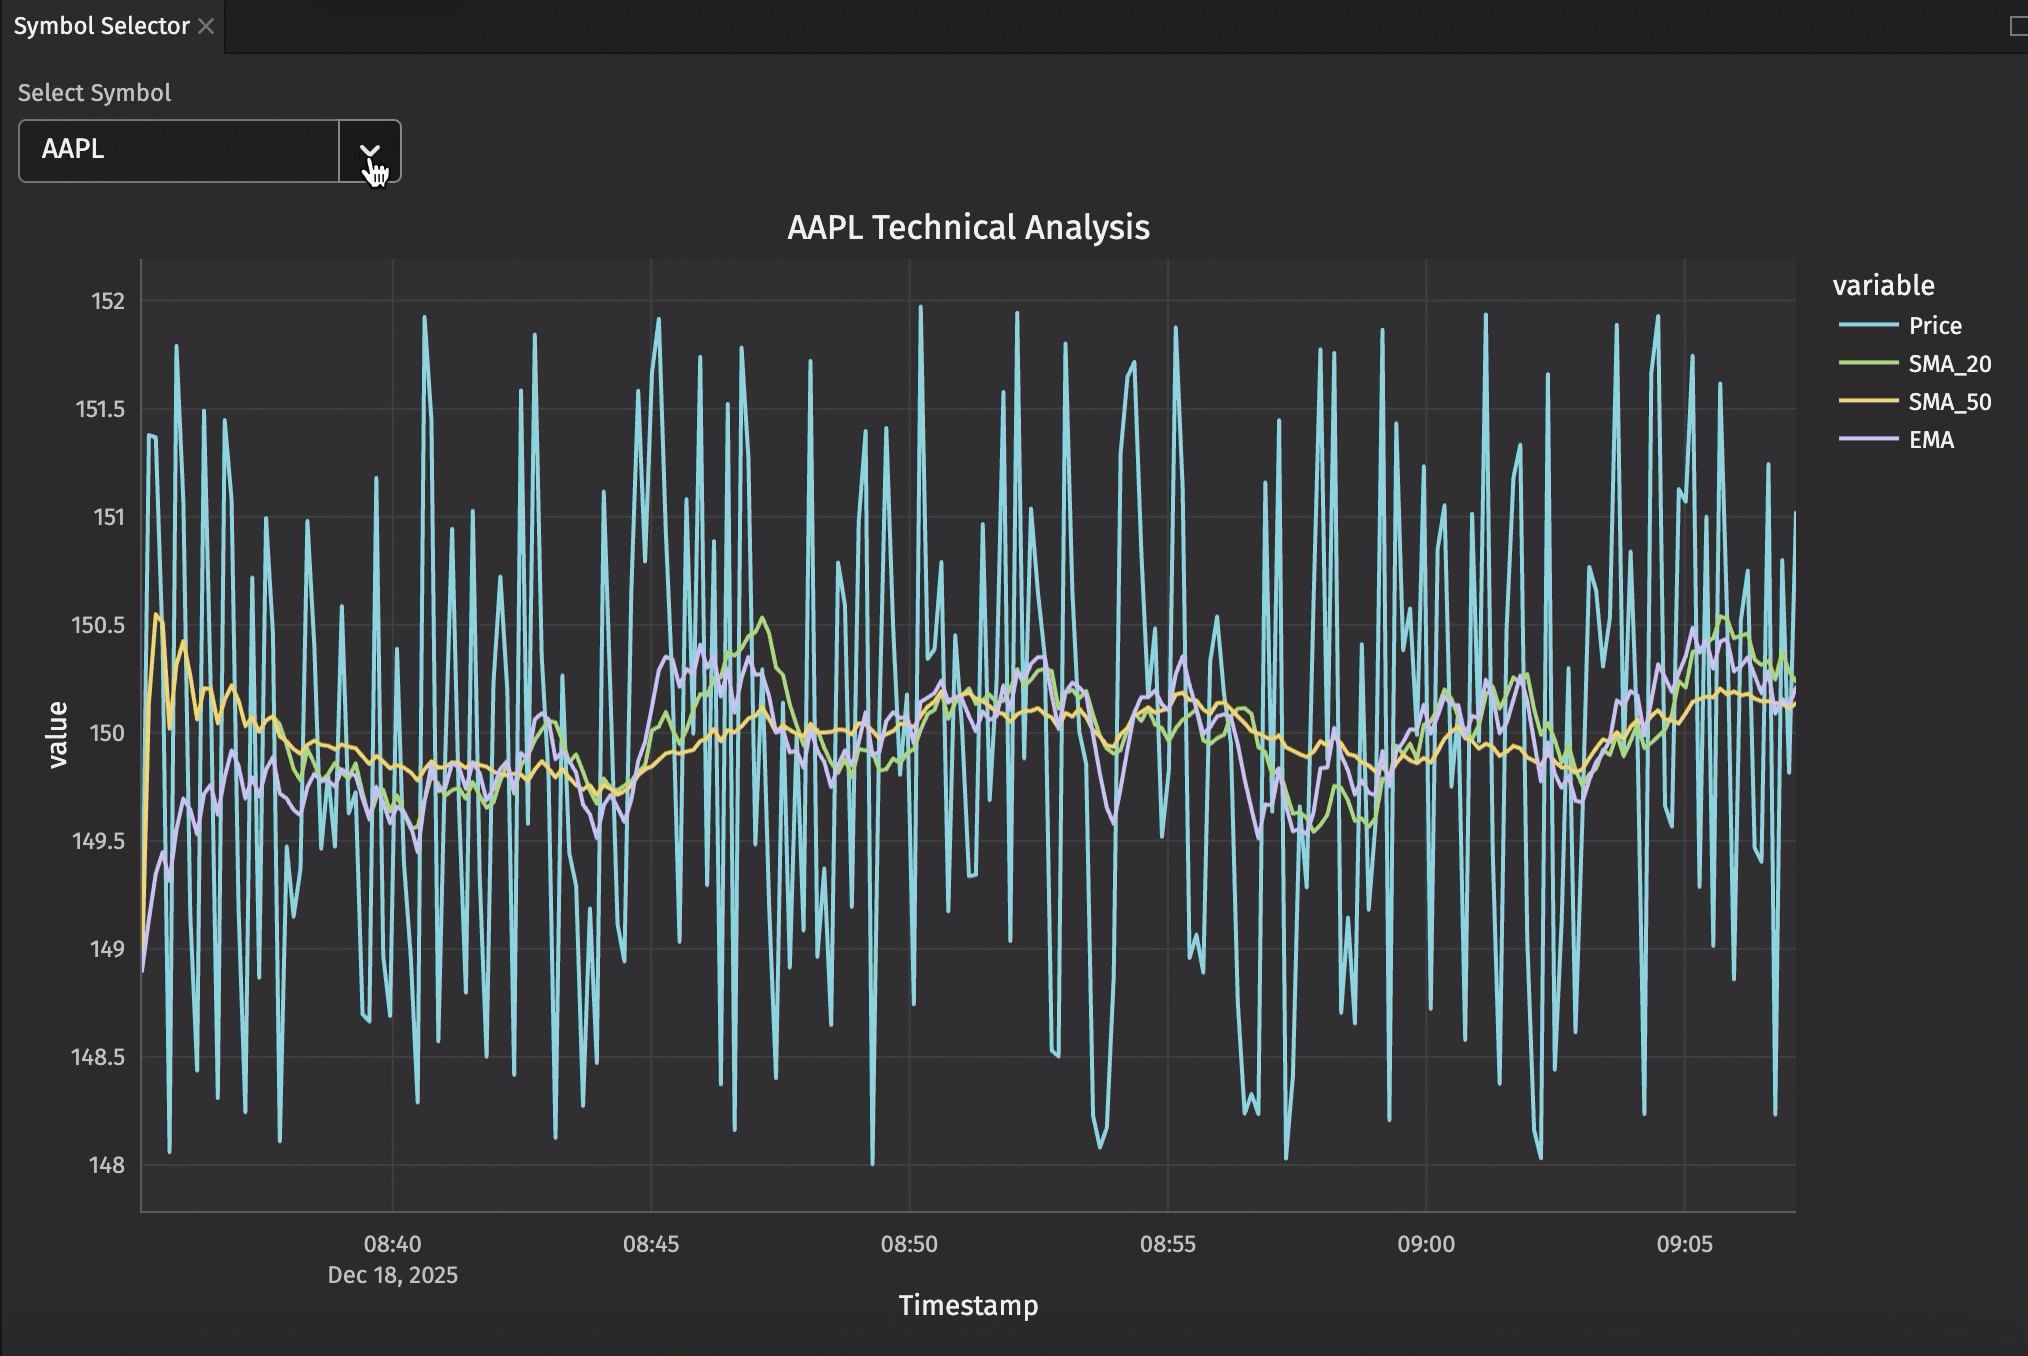The height and width of the screenshot is (1356, 2028).
Task: Click the Select Symbol label
Action: 94,93
